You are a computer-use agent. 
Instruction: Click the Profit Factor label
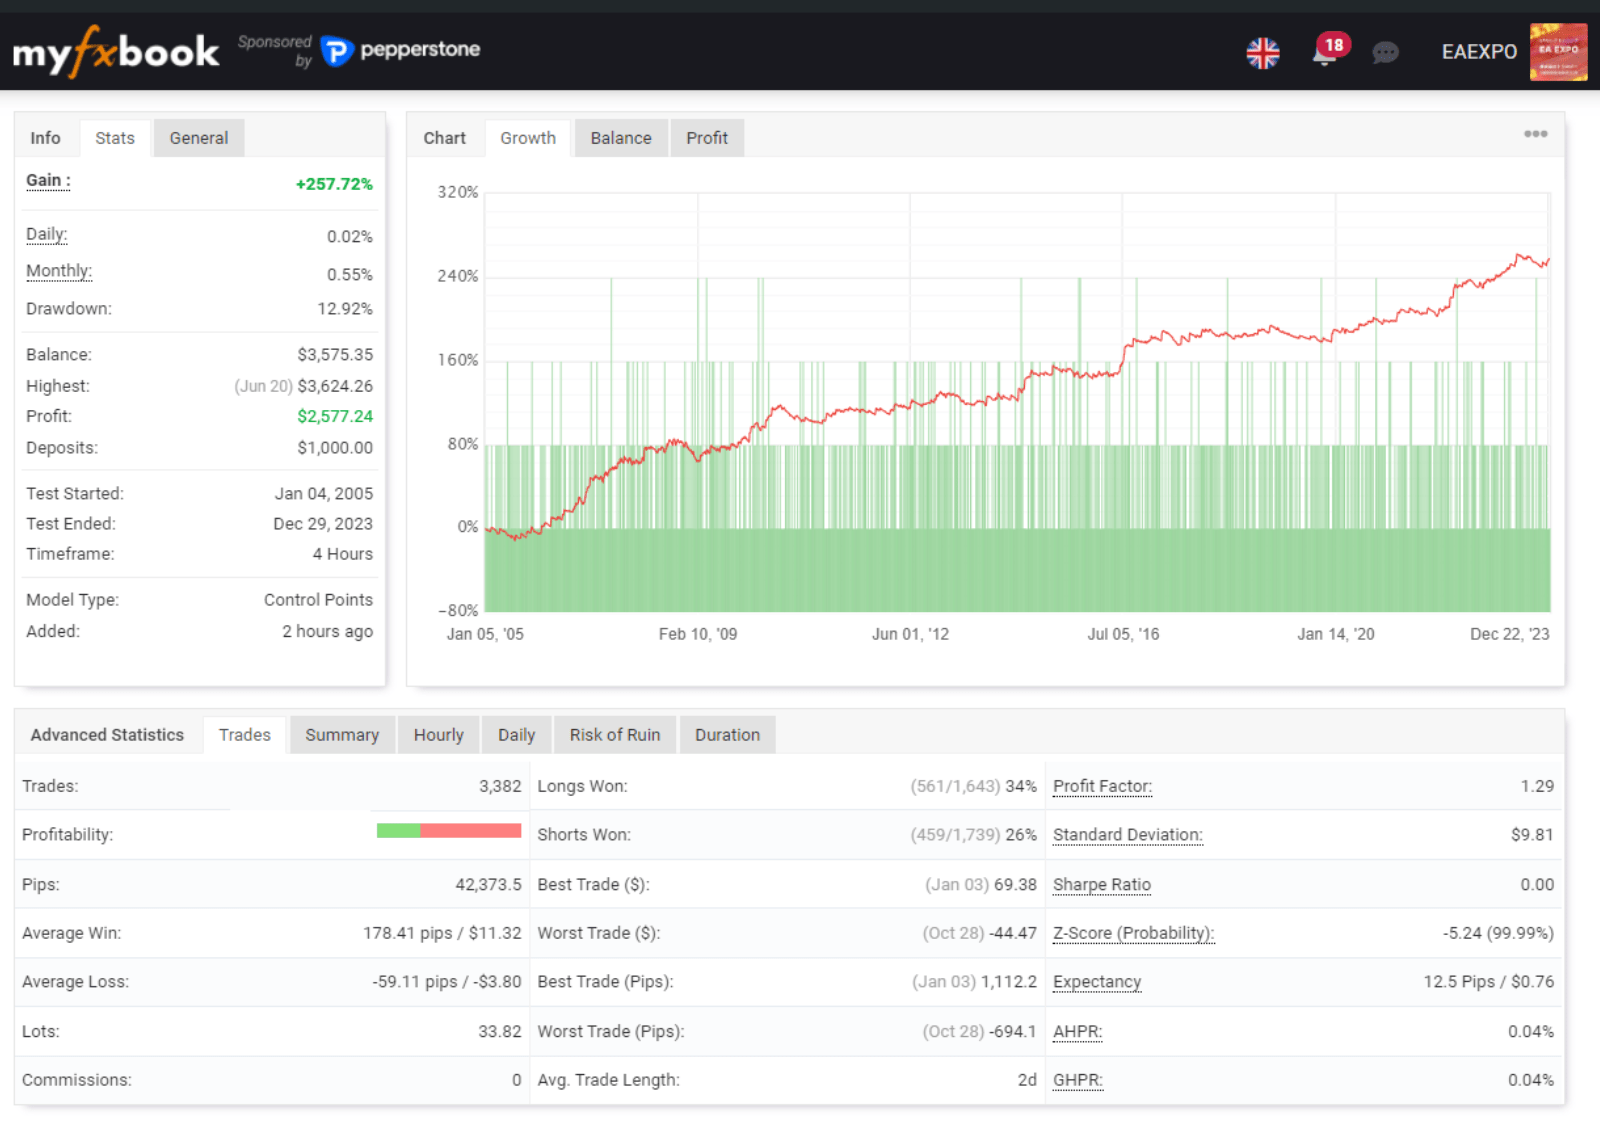1102,786
